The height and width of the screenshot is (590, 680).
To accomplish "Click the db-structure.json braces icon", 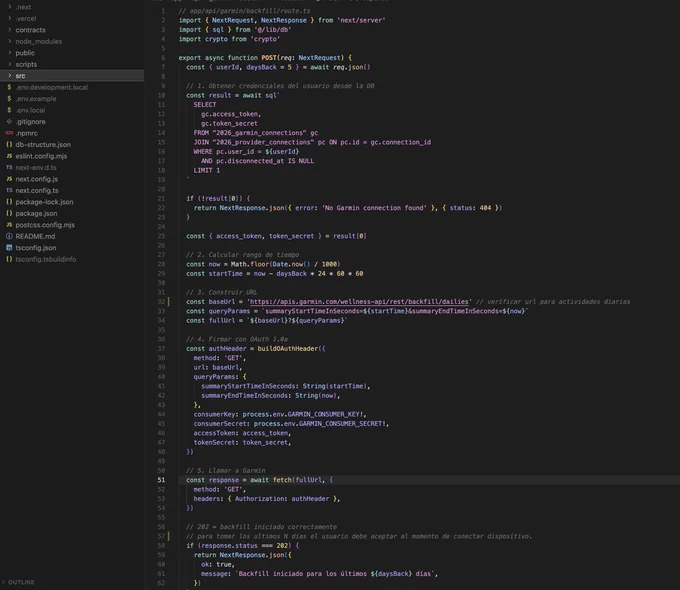I will [9, 144].
